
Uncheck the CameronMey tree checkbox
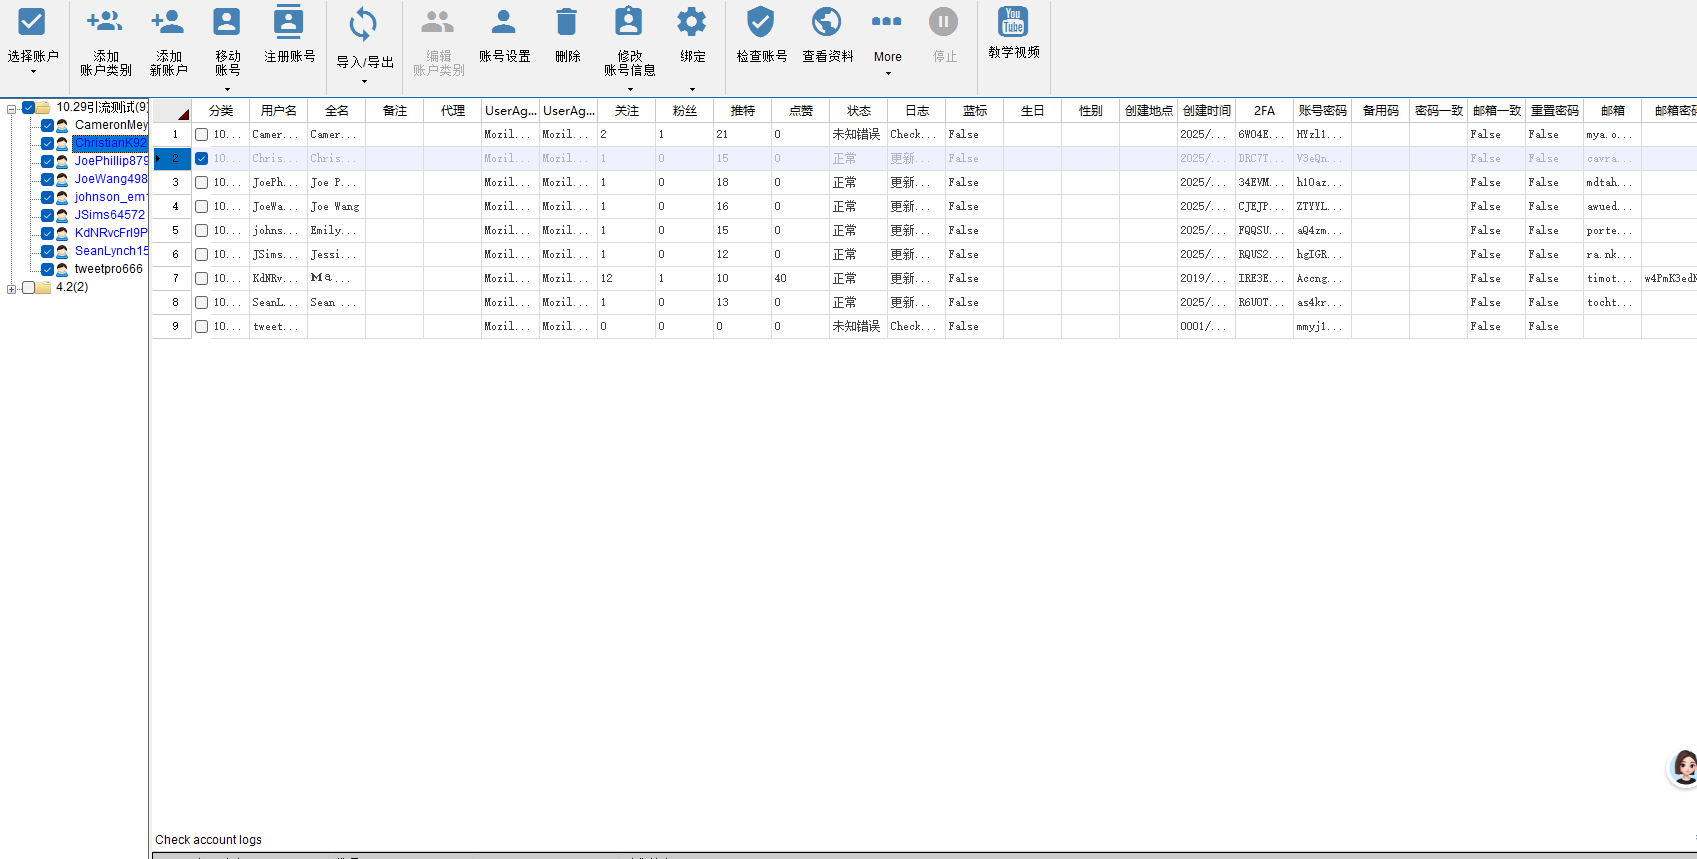click(x=47, y=125)
